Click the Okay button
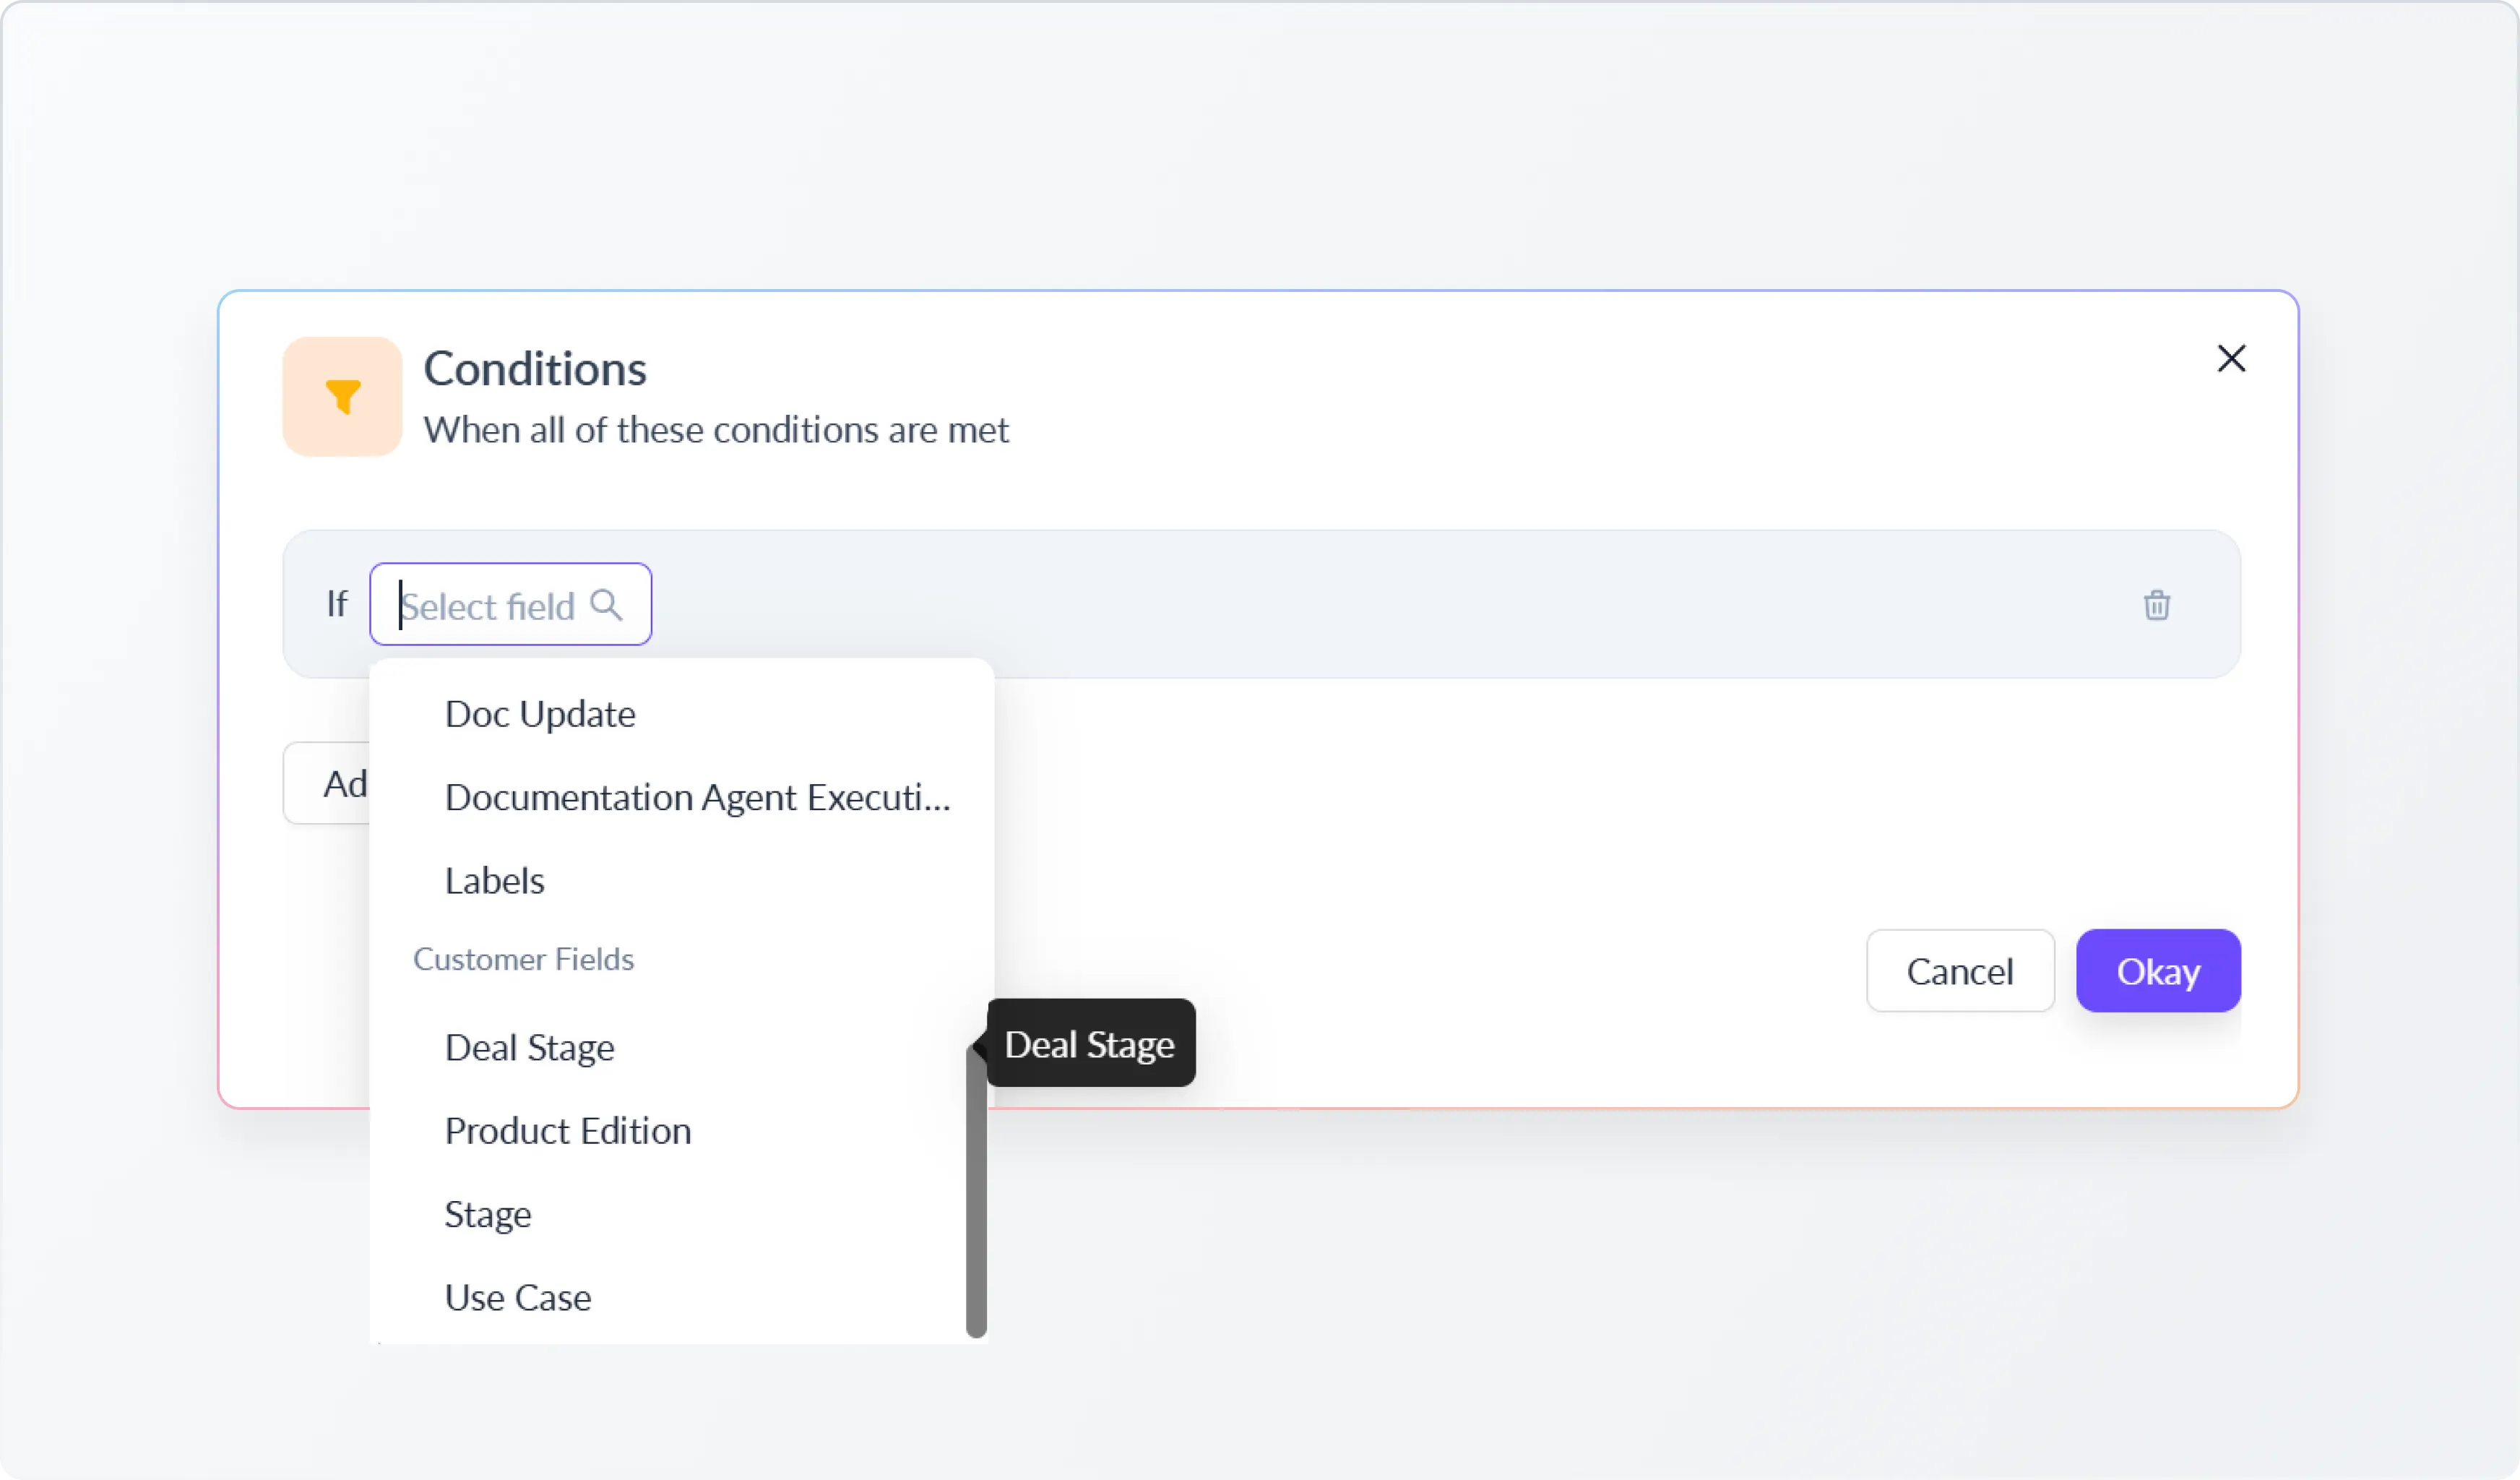 coord(2157,970)
